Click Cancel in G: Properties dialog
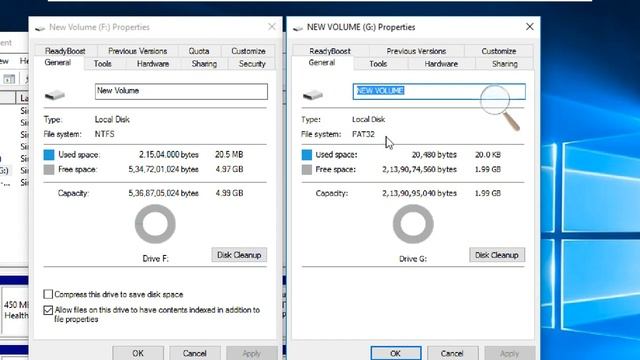This screenshot has width=640, height=360. (452, 353)
